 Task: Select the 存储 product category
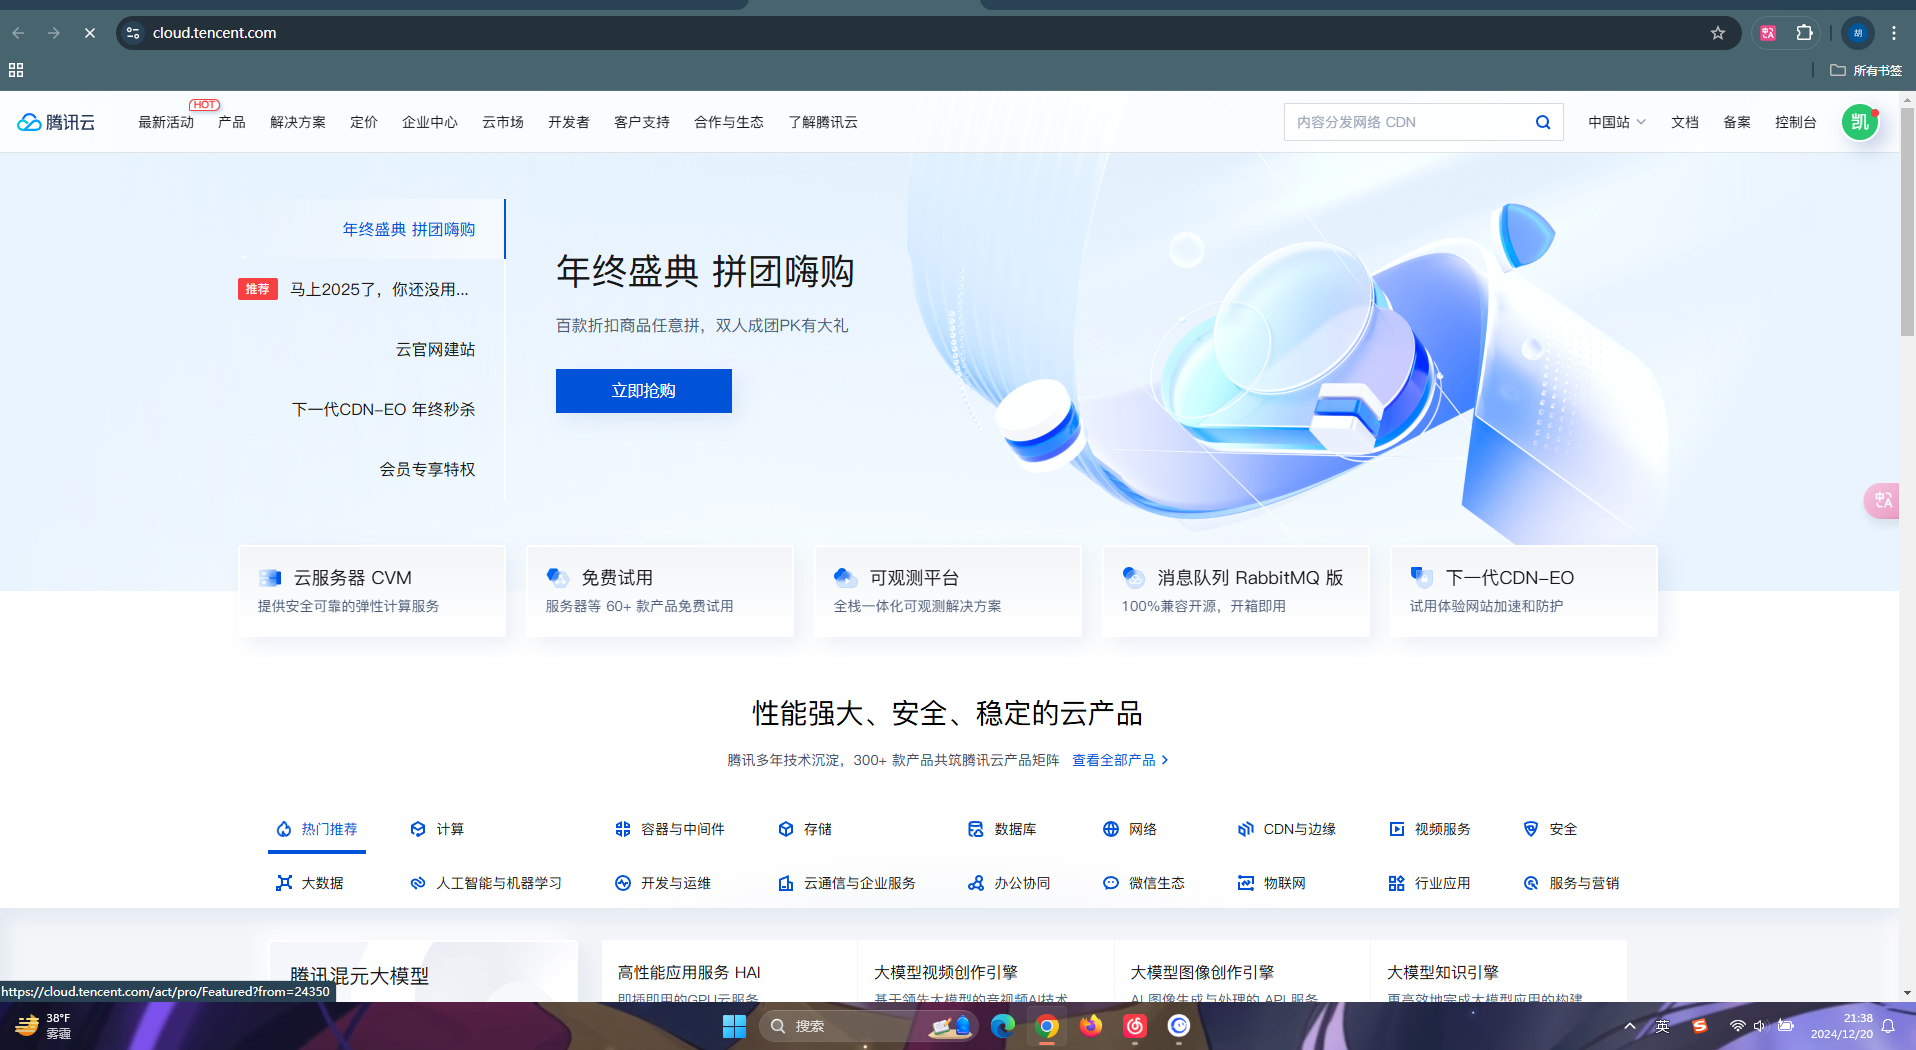[805, 829]
